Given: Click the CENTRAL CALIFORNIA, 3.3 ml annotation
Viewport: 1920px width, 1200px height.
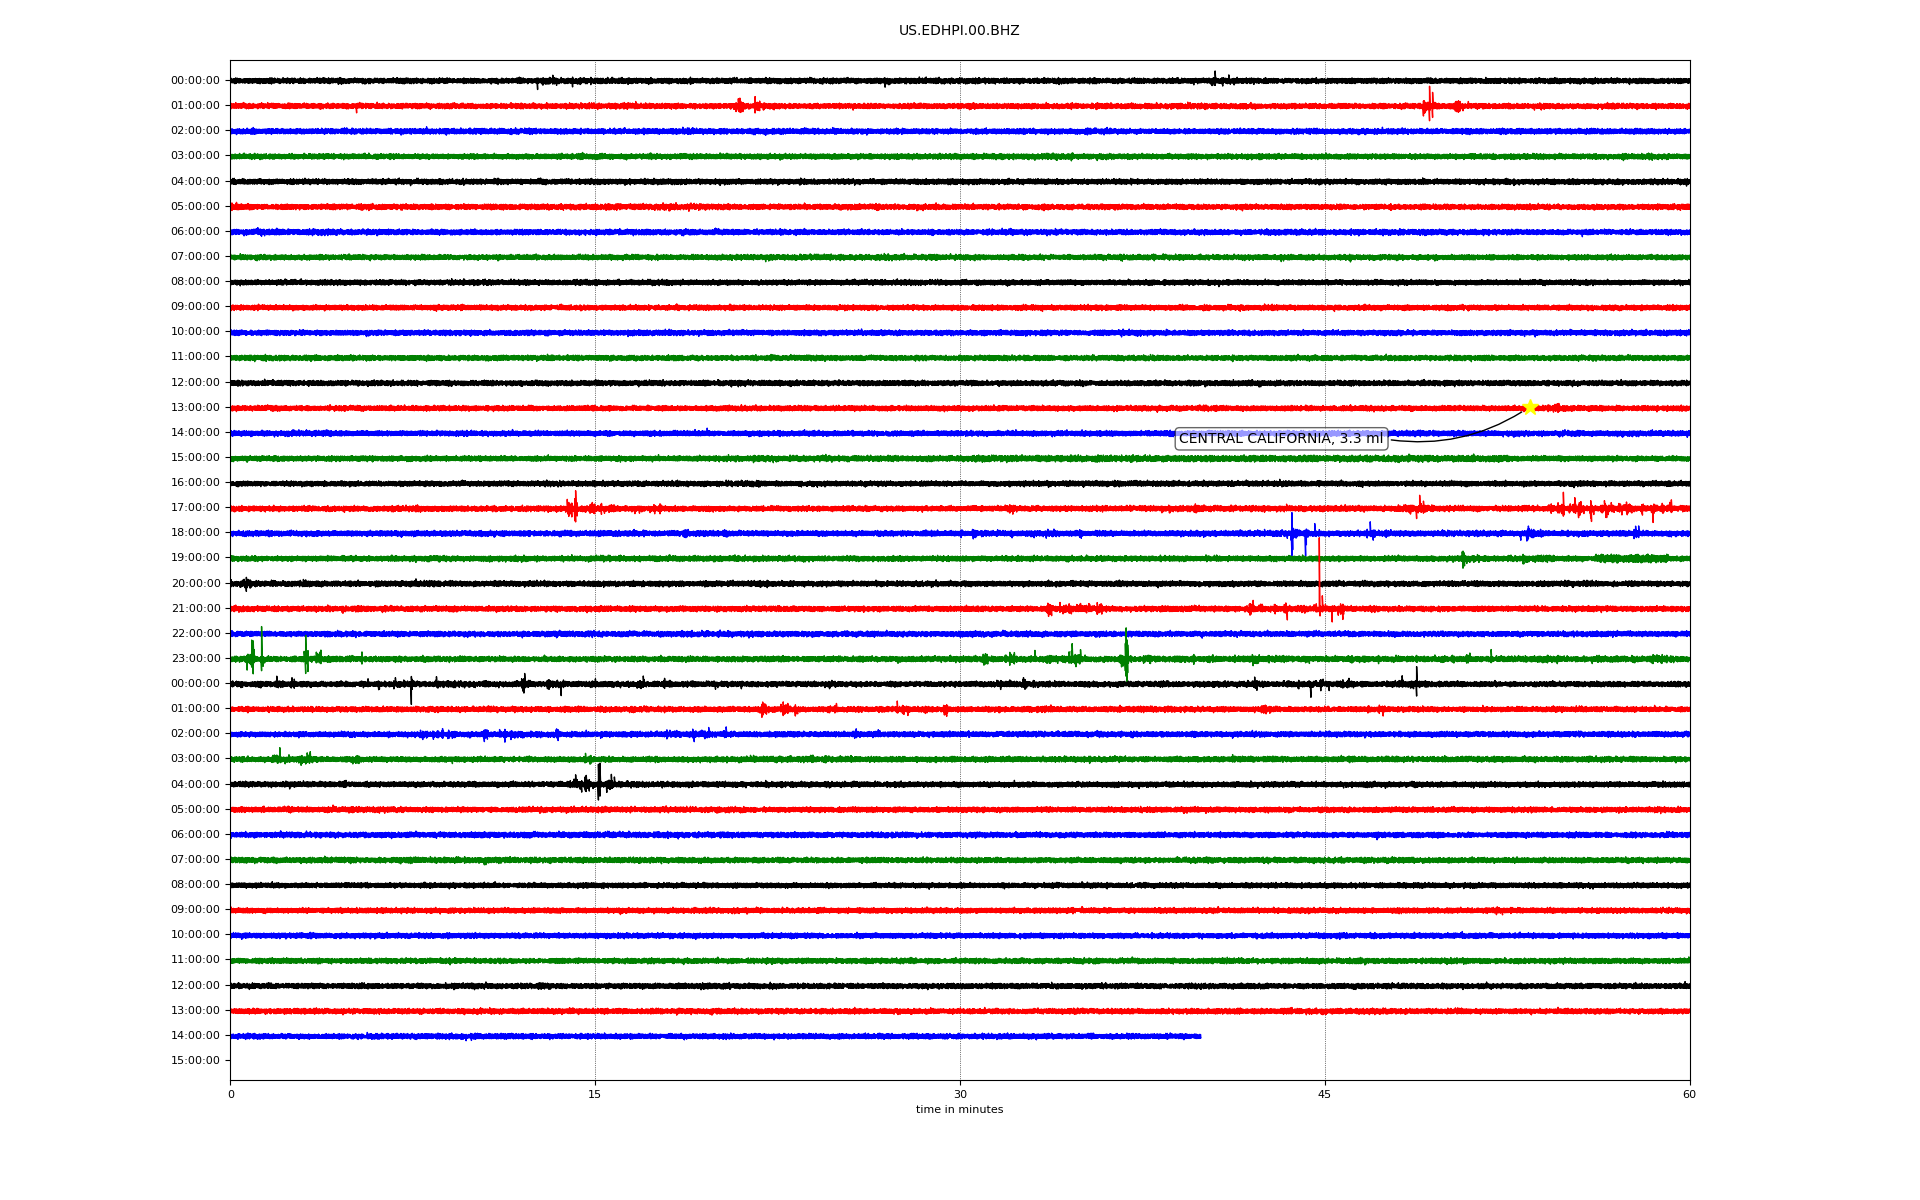Looking at the screenshot, I should pyautogui.click(x=1280, y=439).
